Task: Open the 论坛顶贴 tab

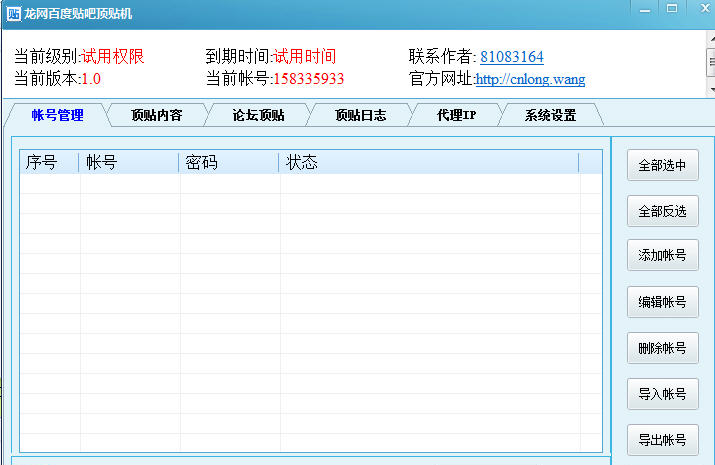Action: 258,115
